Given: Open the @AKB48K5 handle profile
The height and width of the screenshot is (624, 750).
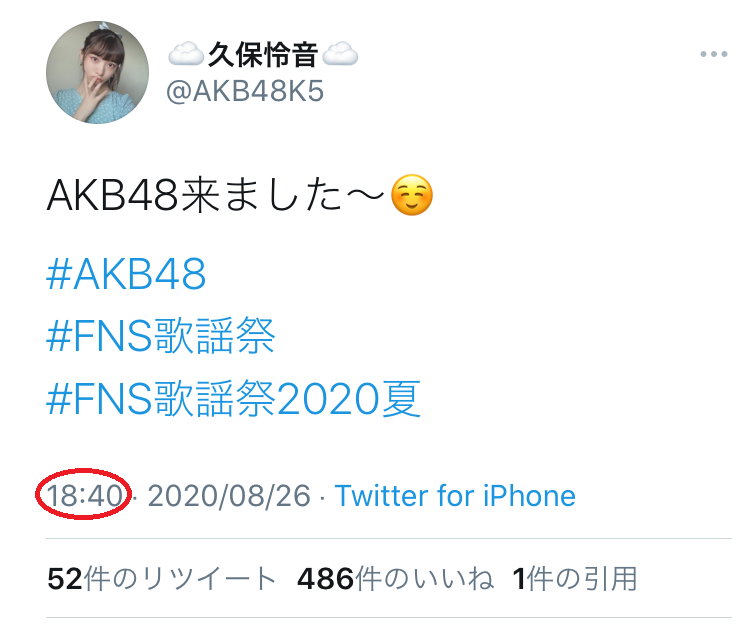Looking at the screenshot, I should [x=245, y=91].
